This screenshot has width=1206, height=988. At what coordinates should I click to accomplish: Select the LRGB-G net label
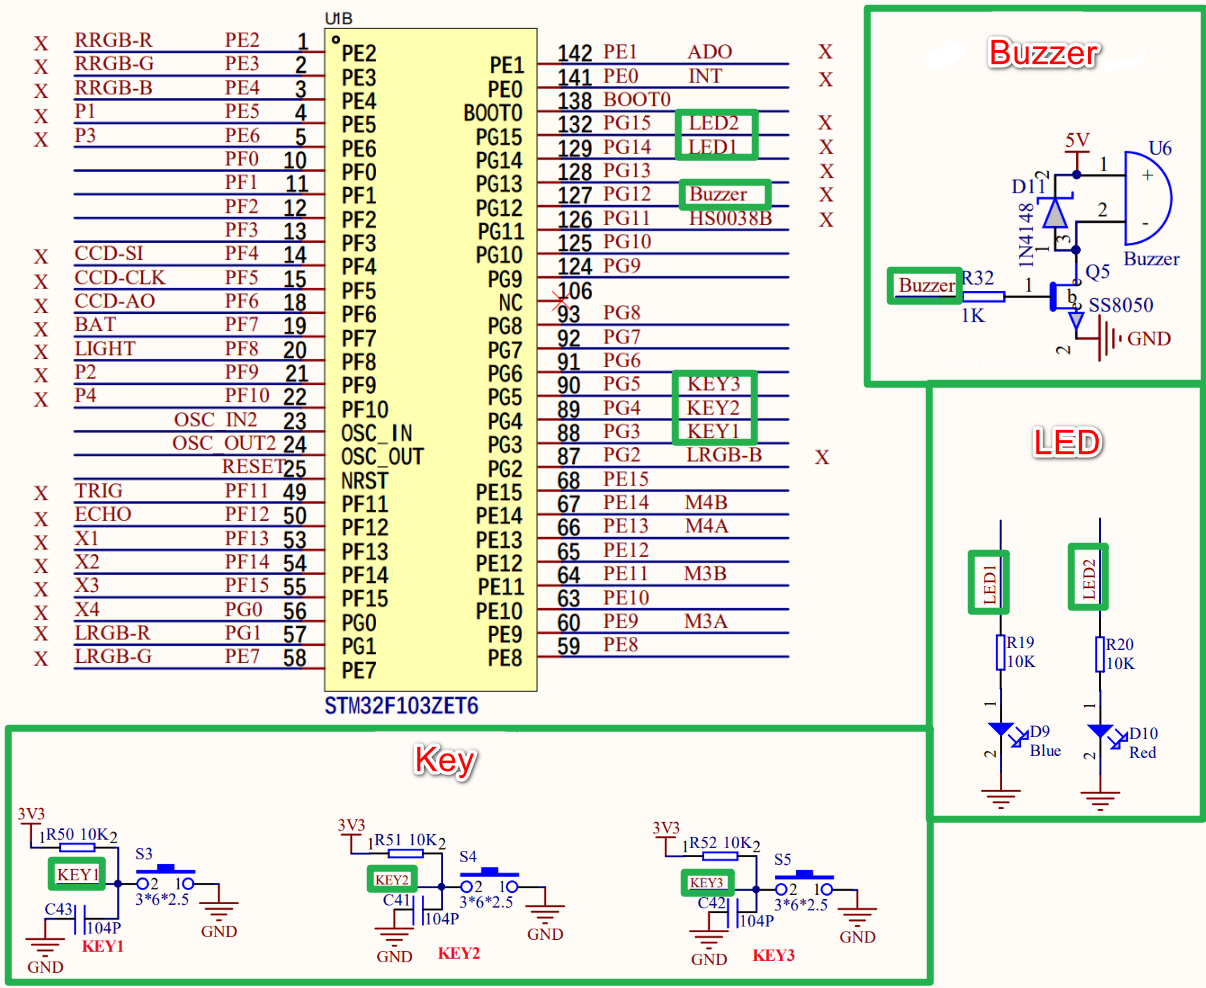113,656
